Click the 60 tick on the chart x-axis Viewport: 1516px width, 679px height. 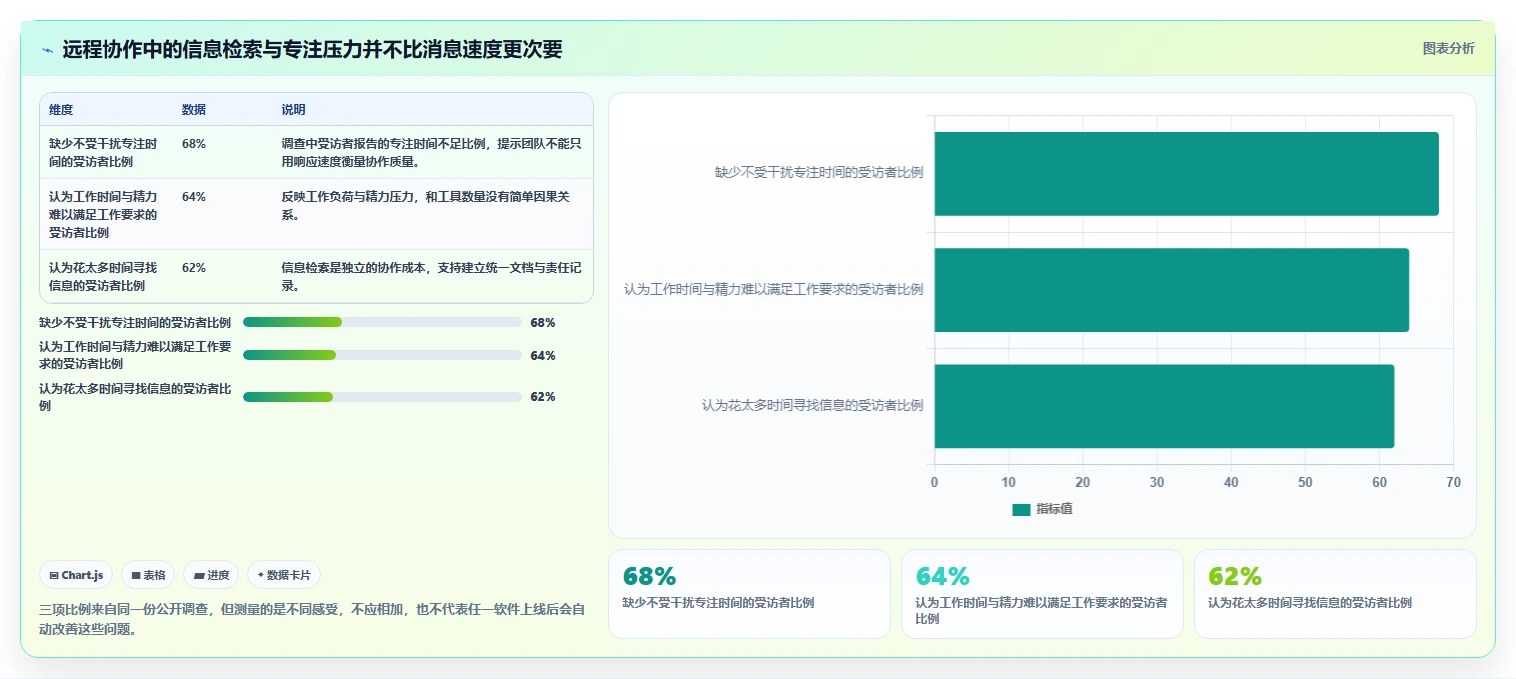(x=1379, y=483)
